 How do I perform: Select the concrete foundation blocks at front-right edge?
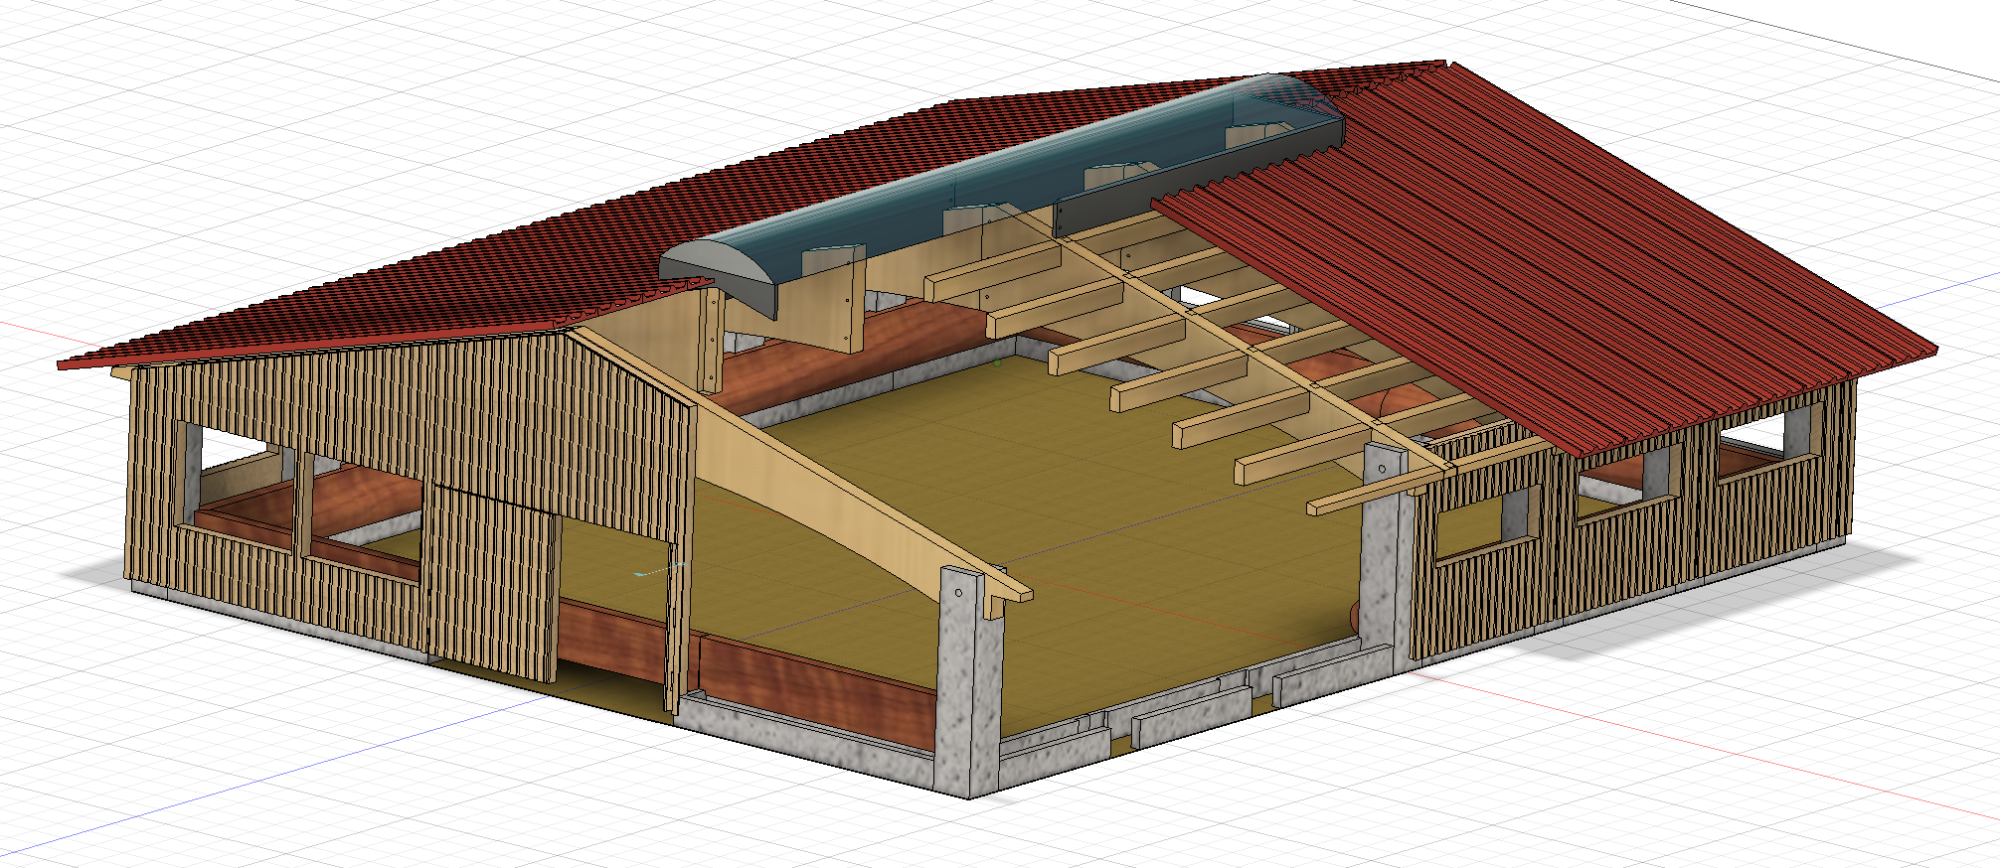coord(1190,712)
